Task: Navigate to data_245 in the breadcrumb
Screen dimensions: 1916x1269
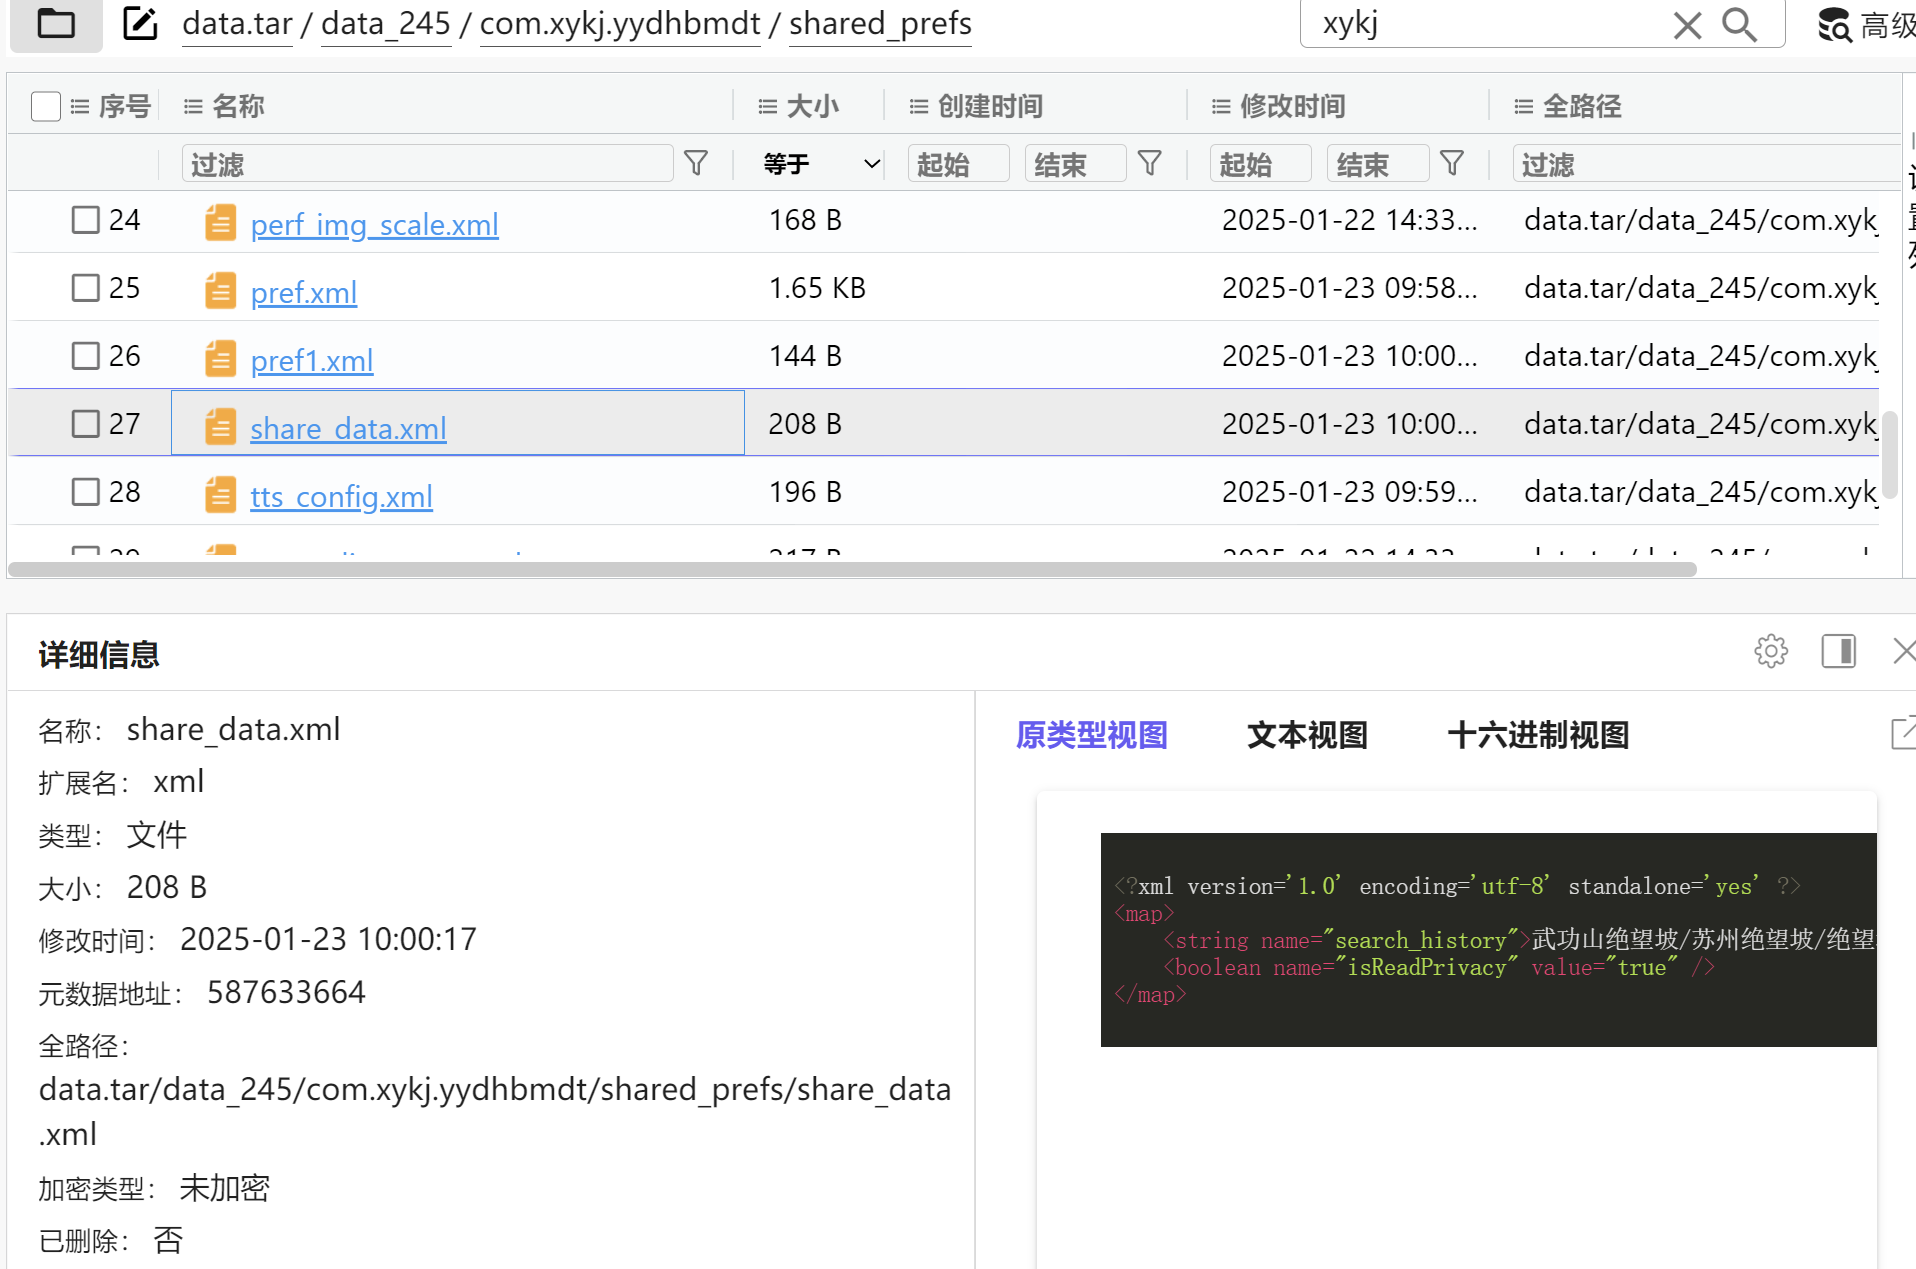Action: tap(385, 23)
